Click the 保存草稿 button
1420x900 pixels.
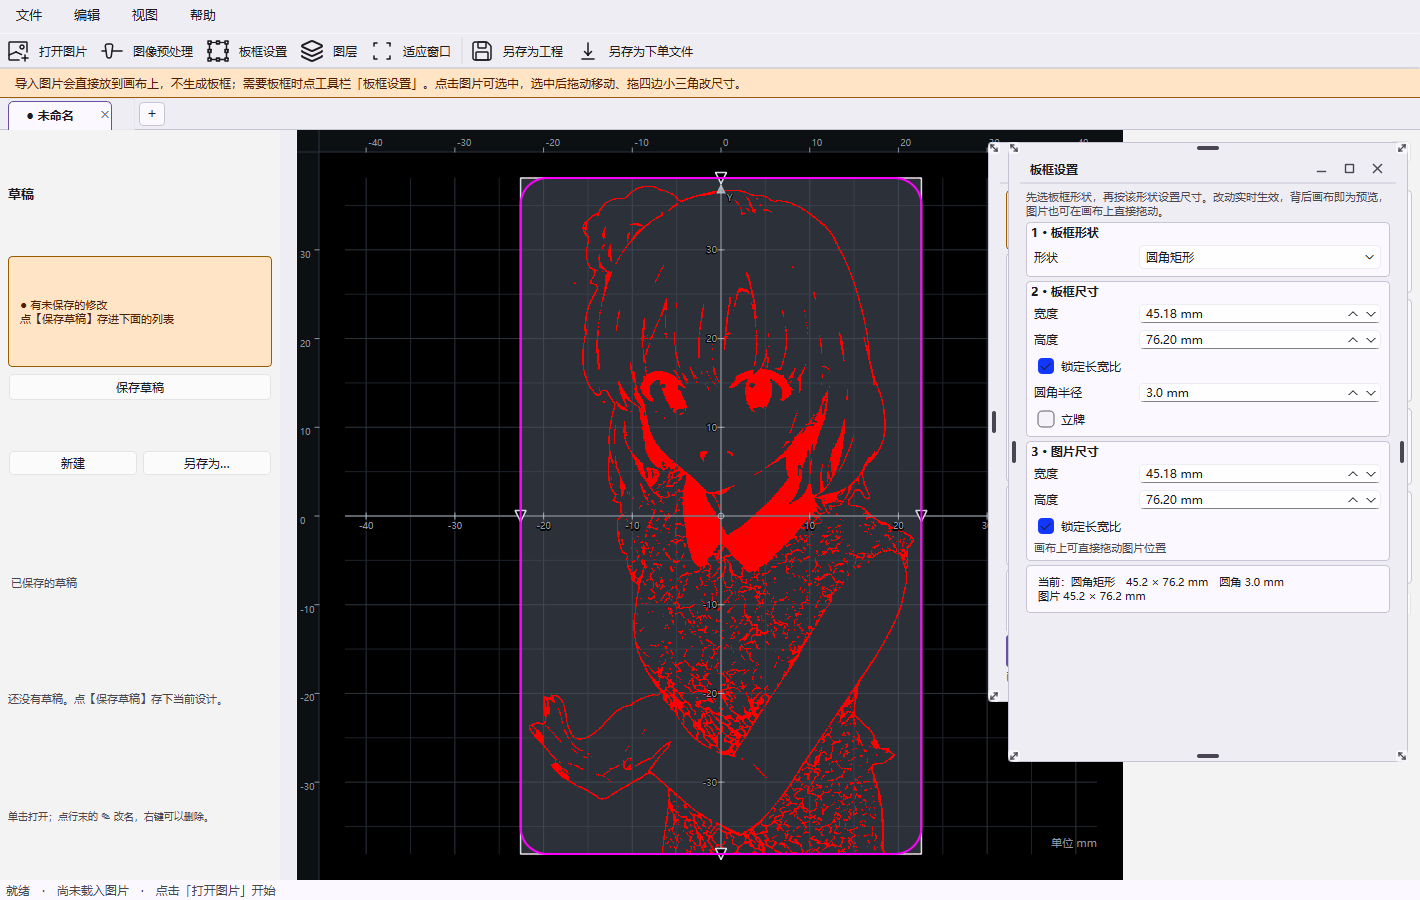point(140,387)
